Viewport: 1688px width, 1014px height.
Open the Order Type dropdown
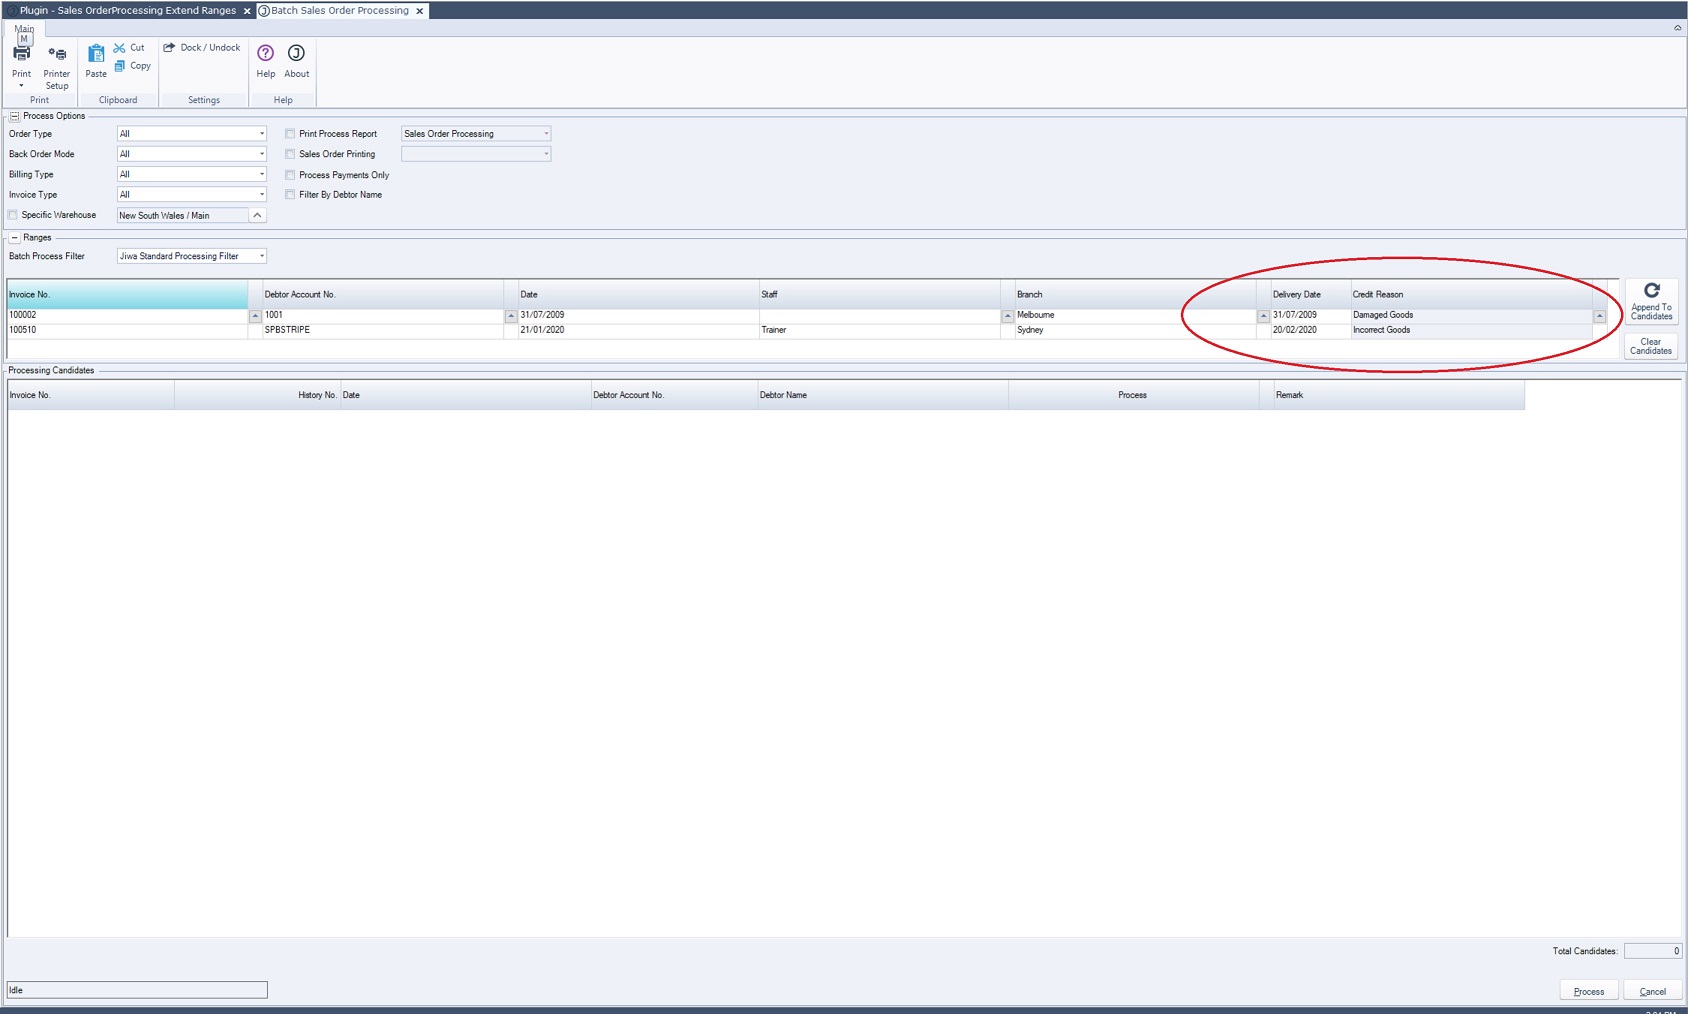[261, 134]
